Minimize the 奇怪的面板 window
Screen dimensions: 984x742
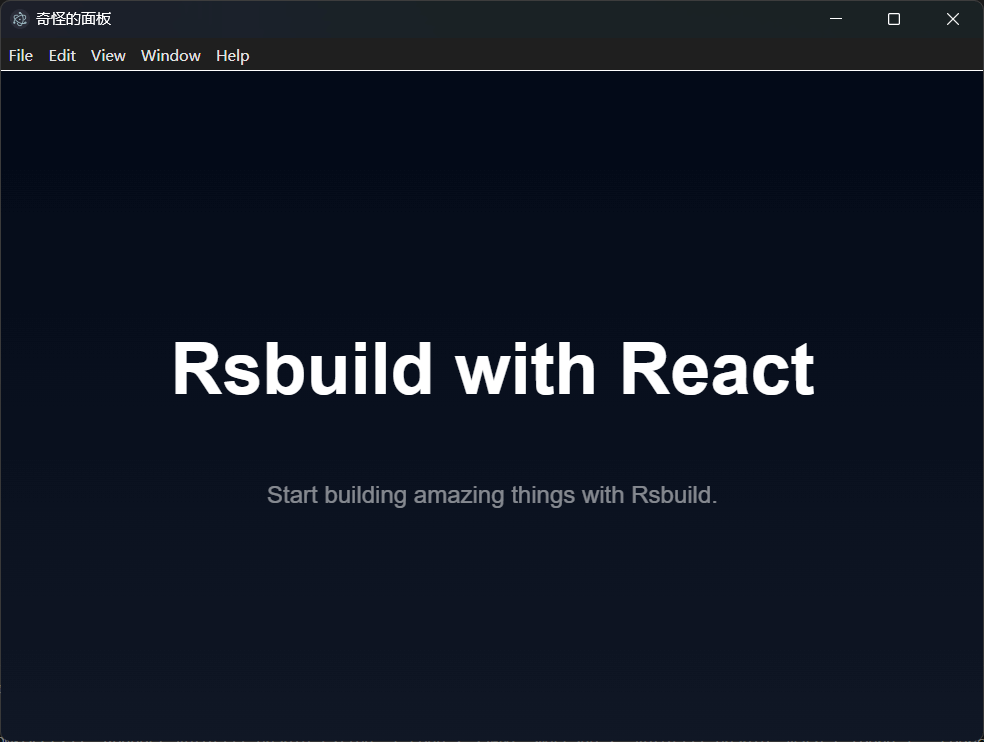point(836,19)
